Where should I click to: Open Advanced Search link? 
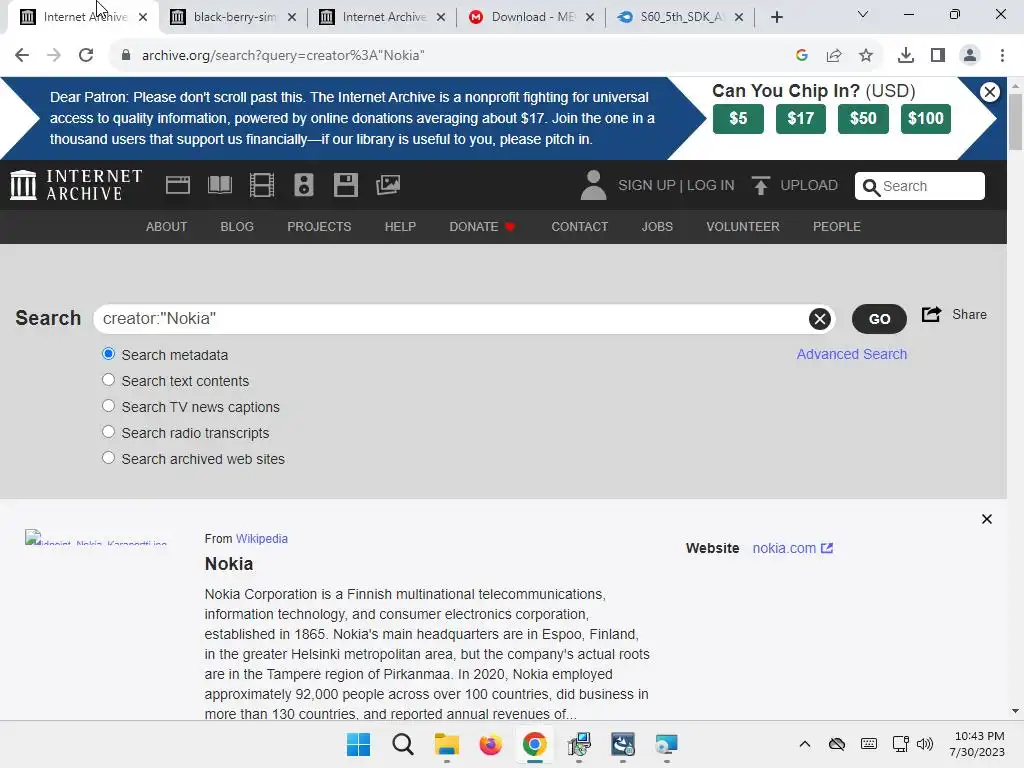click(852, 354)
